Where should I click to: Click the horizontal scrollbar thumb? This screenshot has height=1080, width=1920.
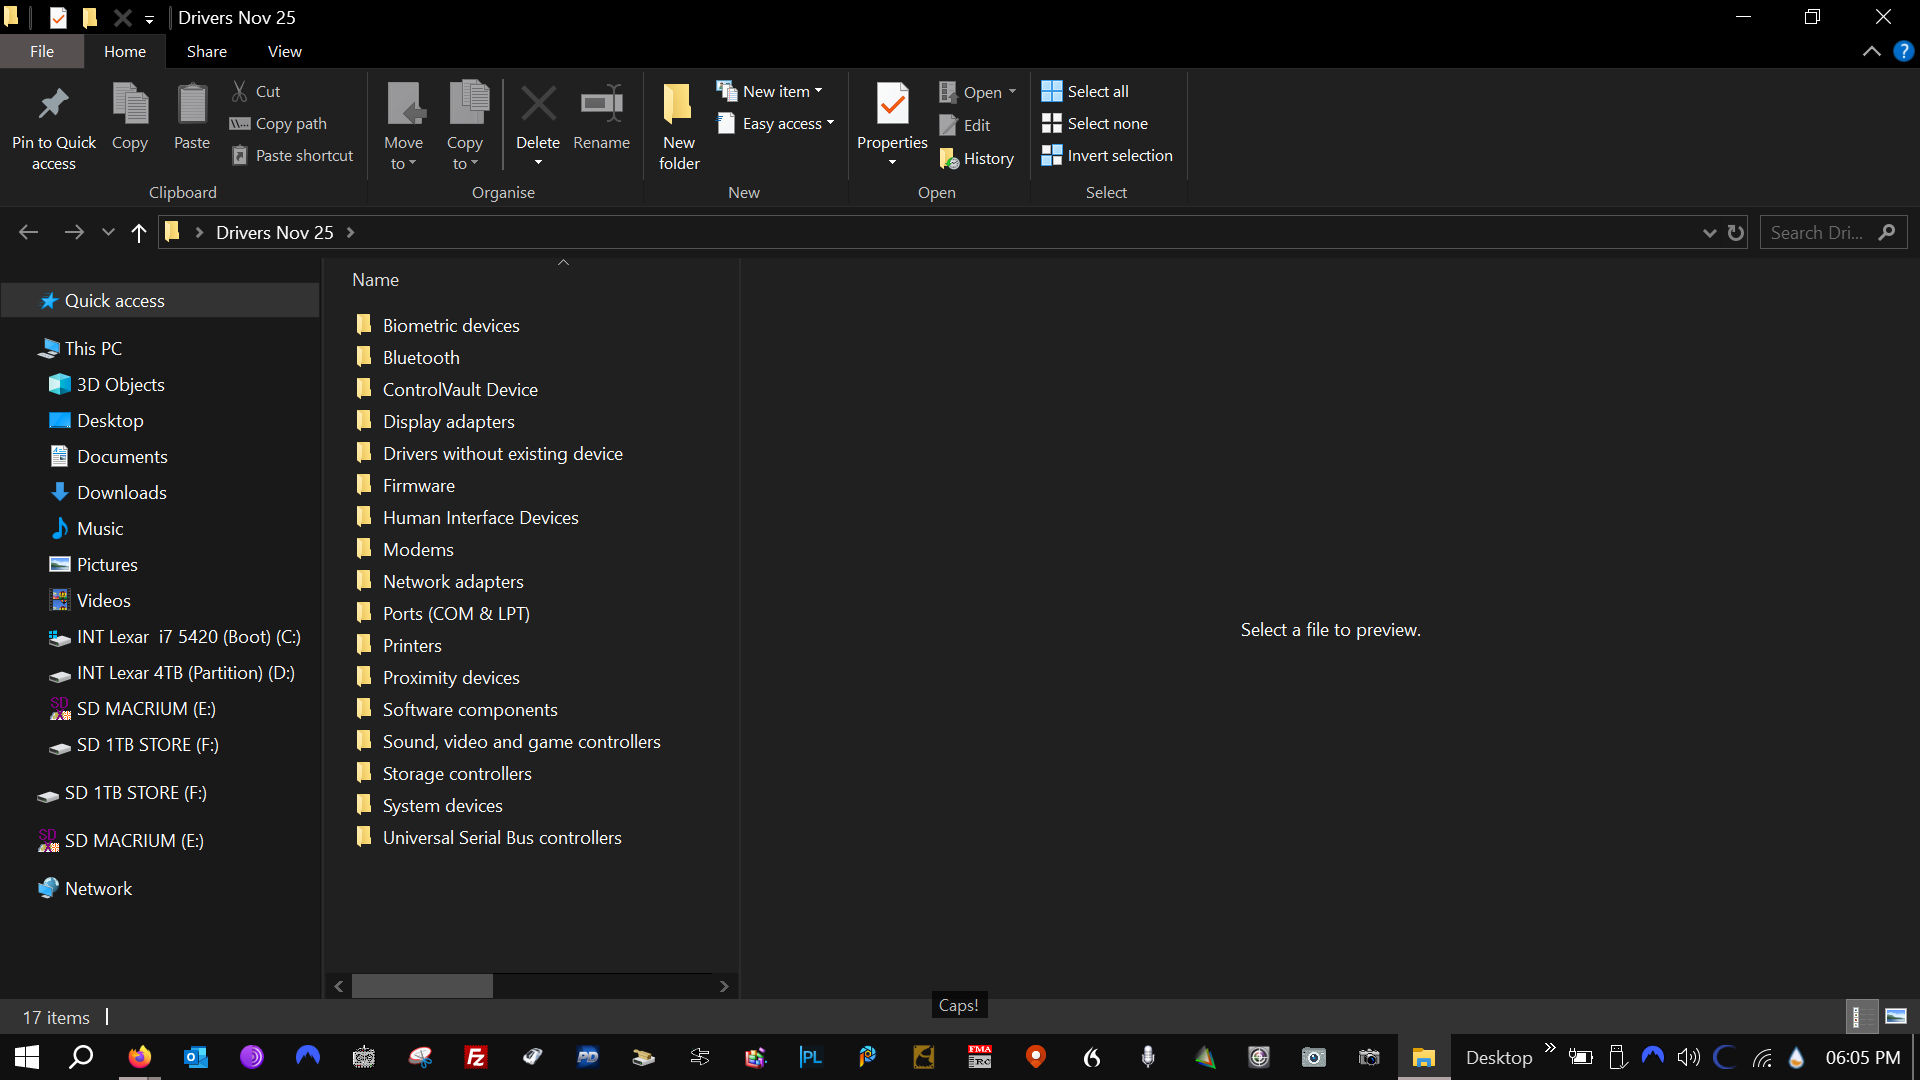422,986
